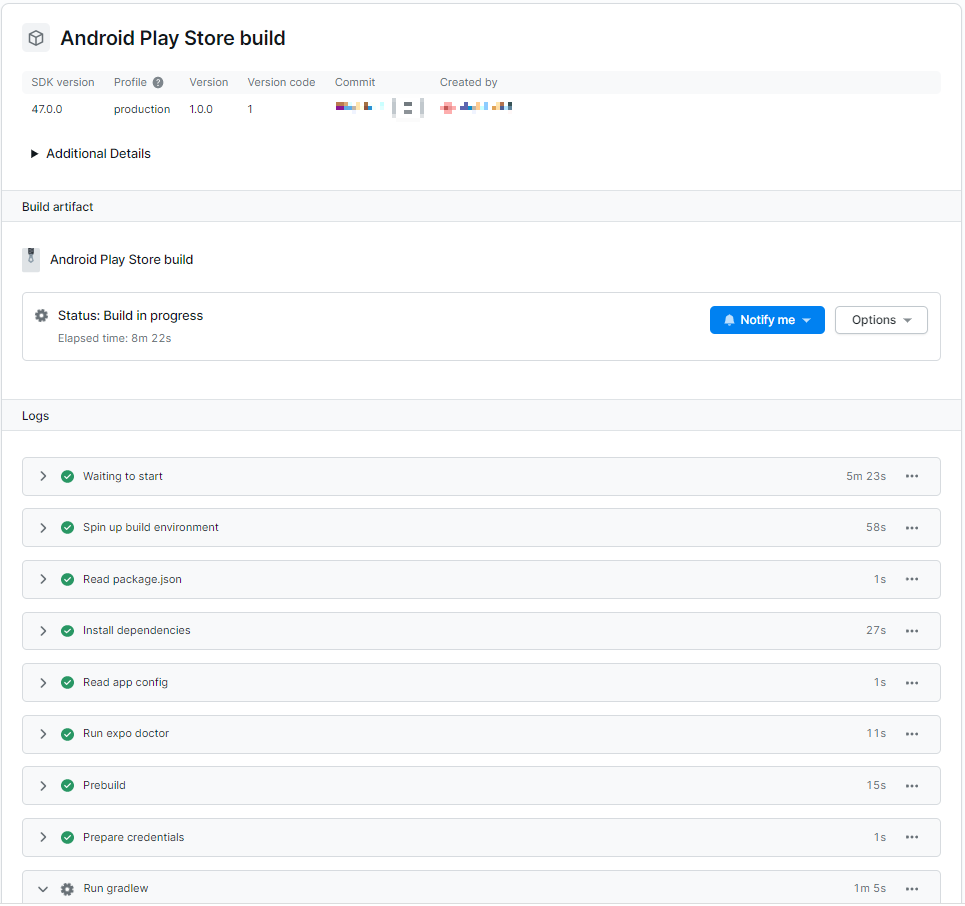Click the Status: Build in progress text
965x906 pixels.
(x=130, y=316)
